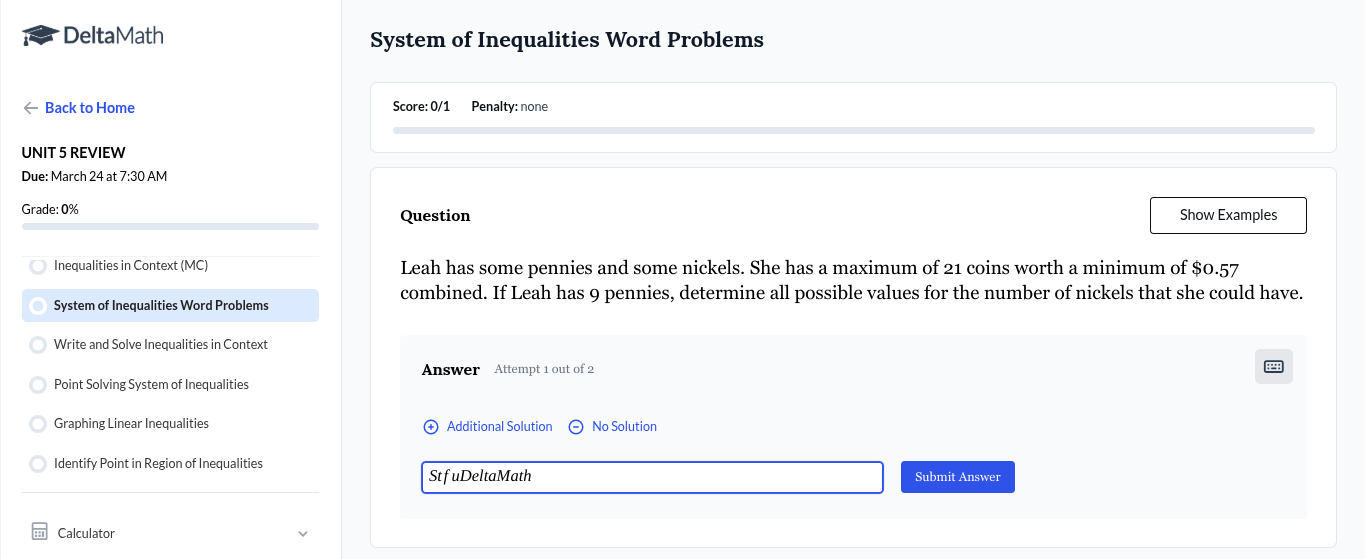The image size is (1365, 559).
Task: Click the back arrow icon
Action: pyautogui.click(x=31, y=108)
